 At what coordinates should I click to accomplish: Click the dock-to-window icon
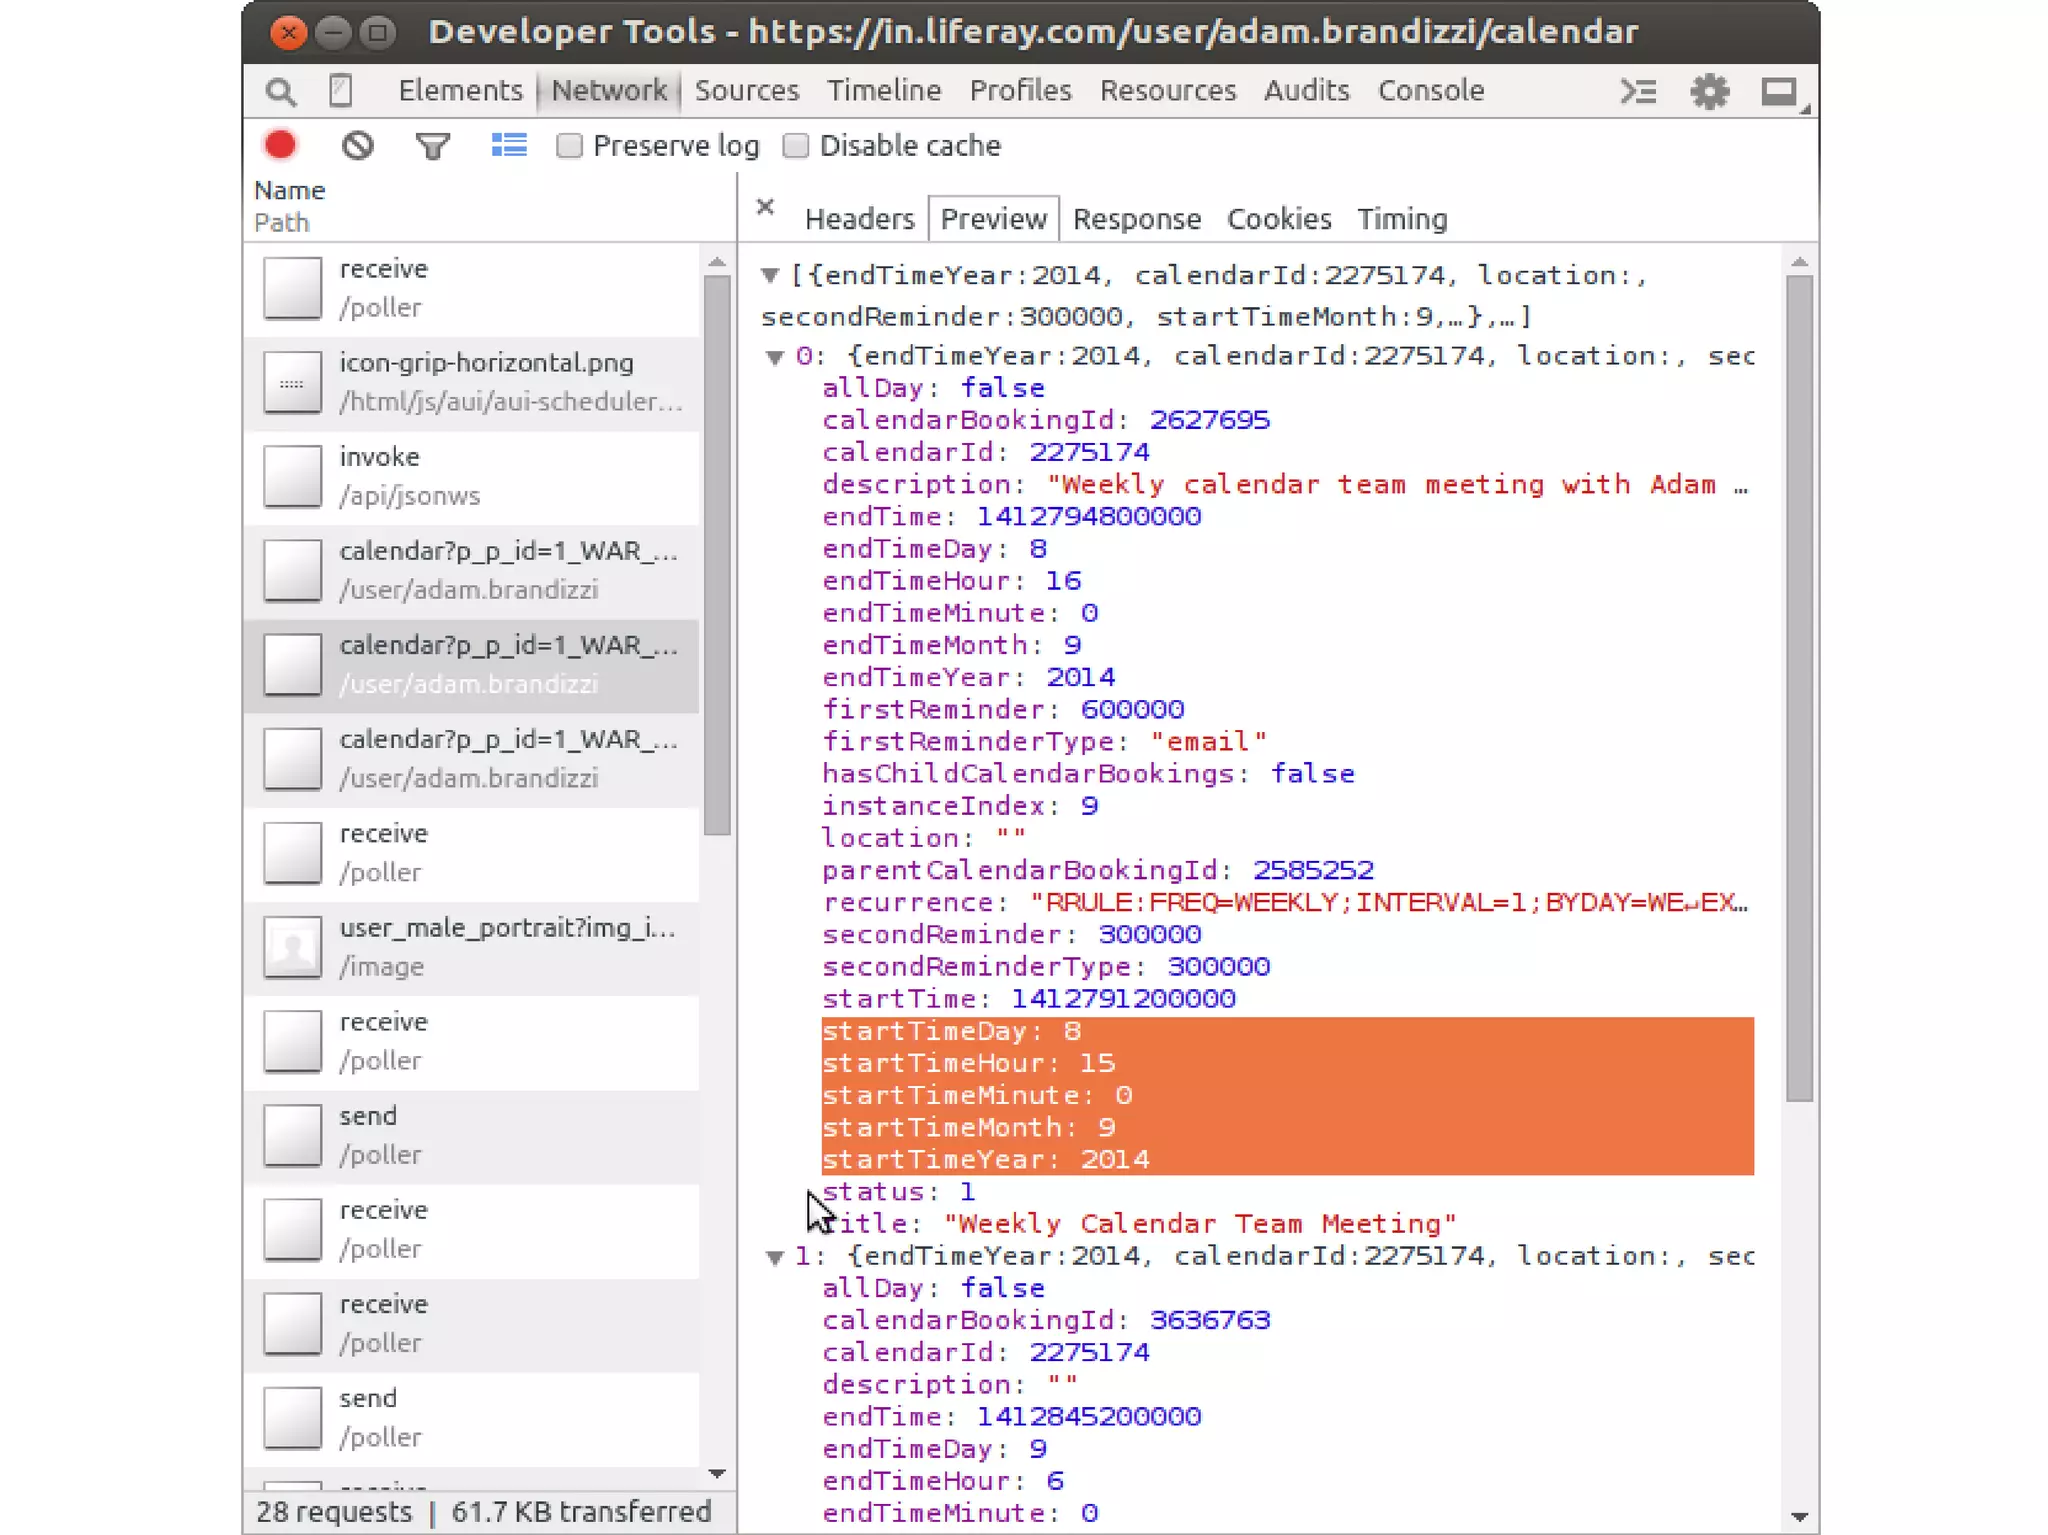[1780, 92]
